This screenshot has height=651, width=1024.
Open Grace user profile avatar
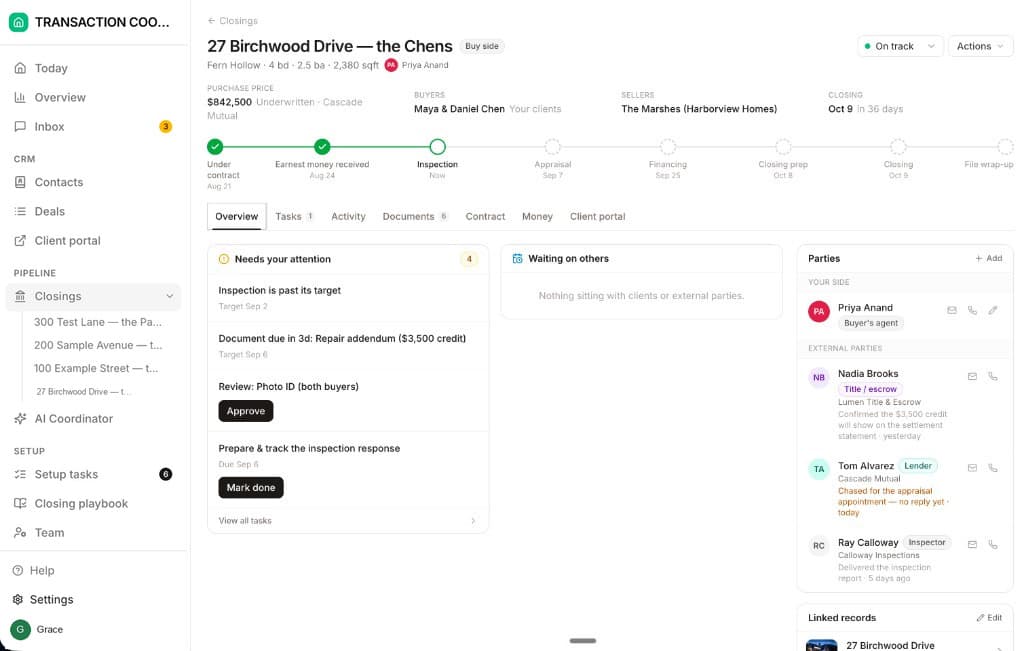(20, 629)
